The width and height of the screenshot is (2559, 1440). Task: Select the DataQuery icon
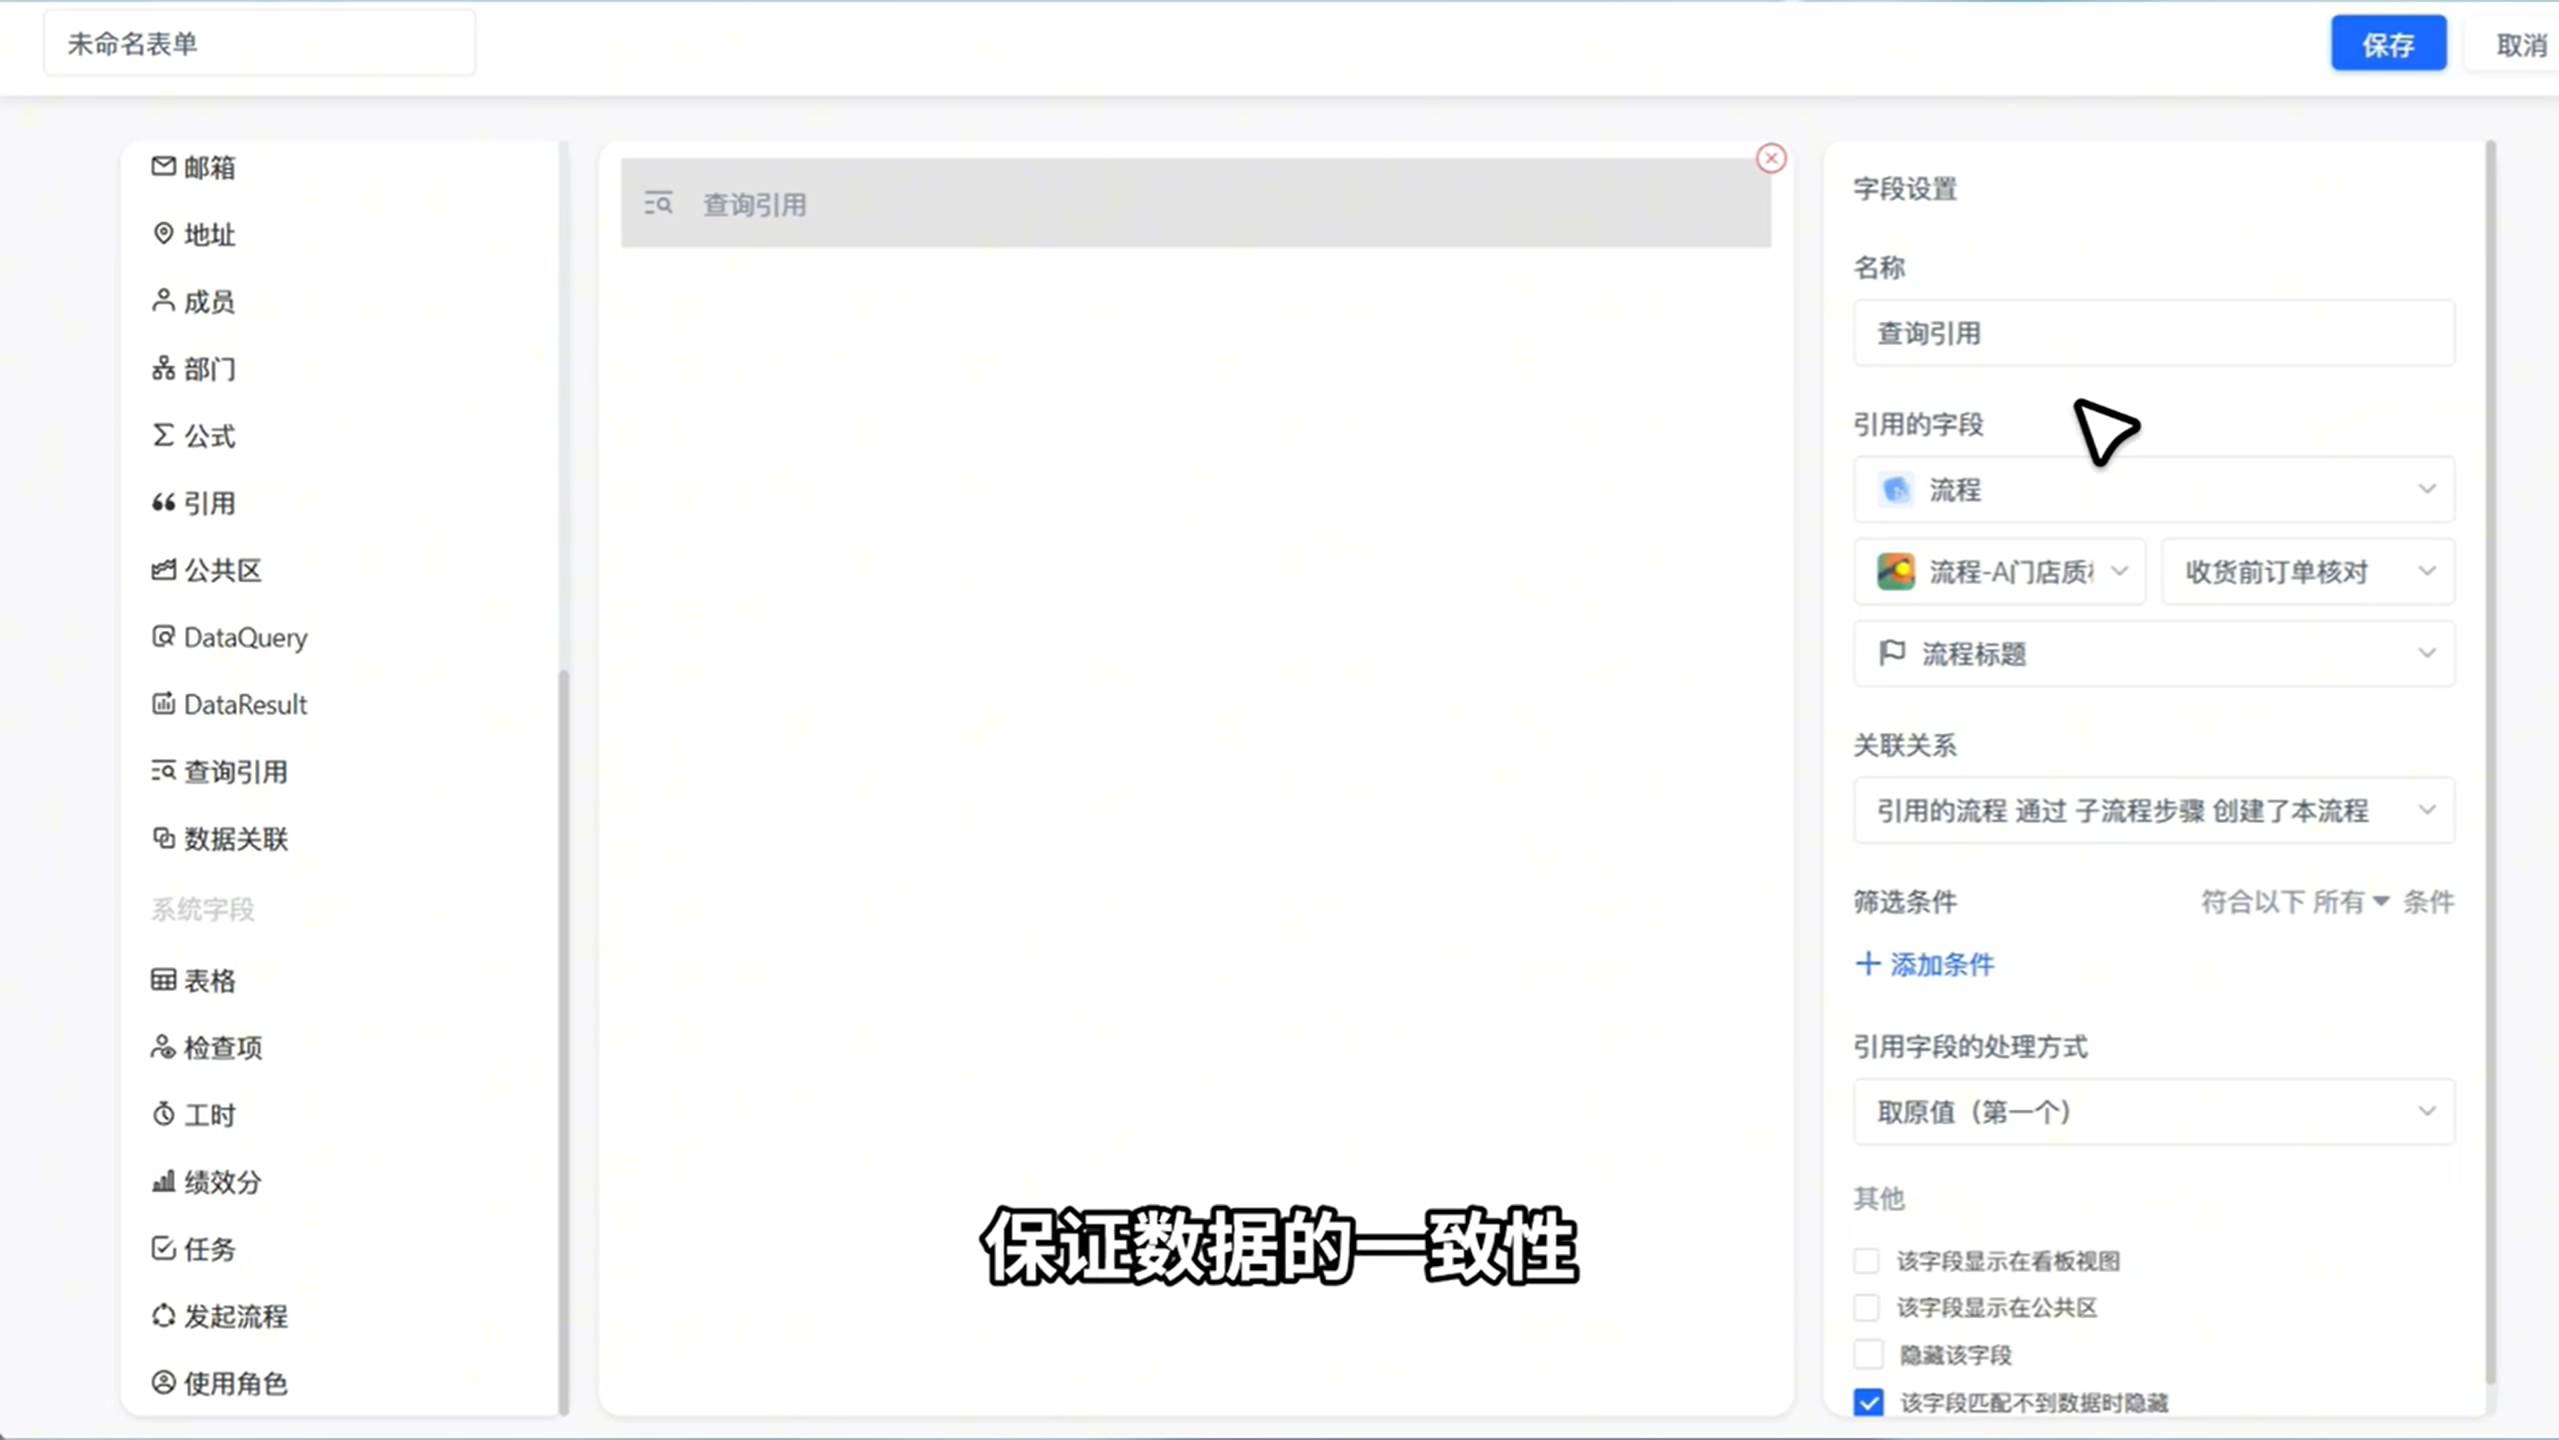click(163, 636)
